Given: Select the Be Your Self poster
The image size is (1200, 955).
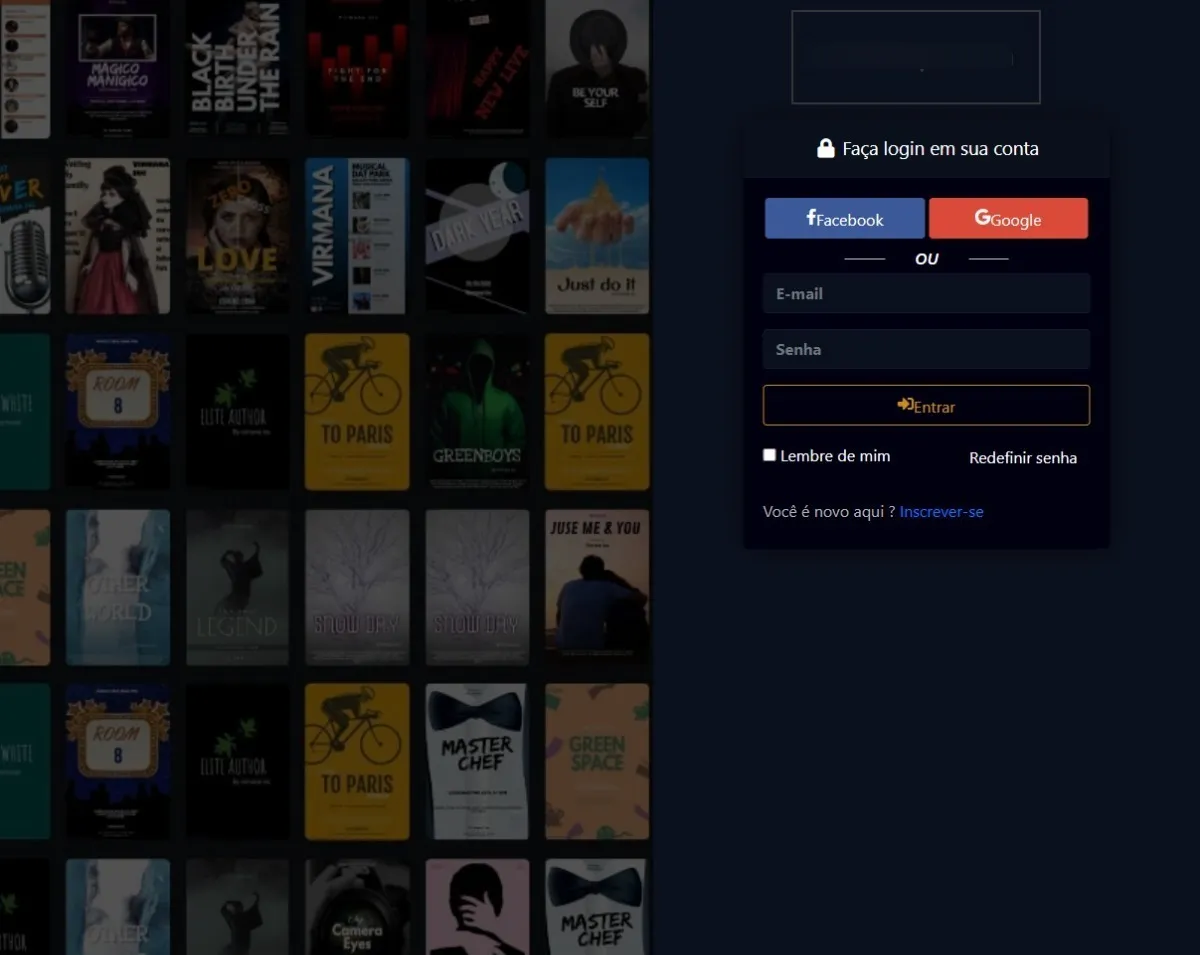Looking at the screenshot, I should coord(597,68).
